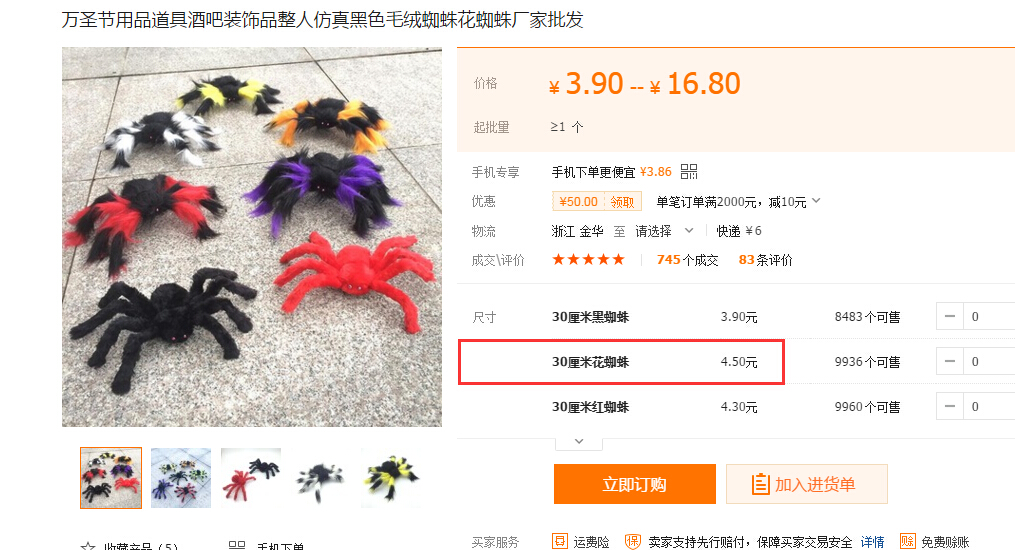Decrease quantity for 30厘米黑蜘蛛
Screen dimensions: 1015x550
950,316
